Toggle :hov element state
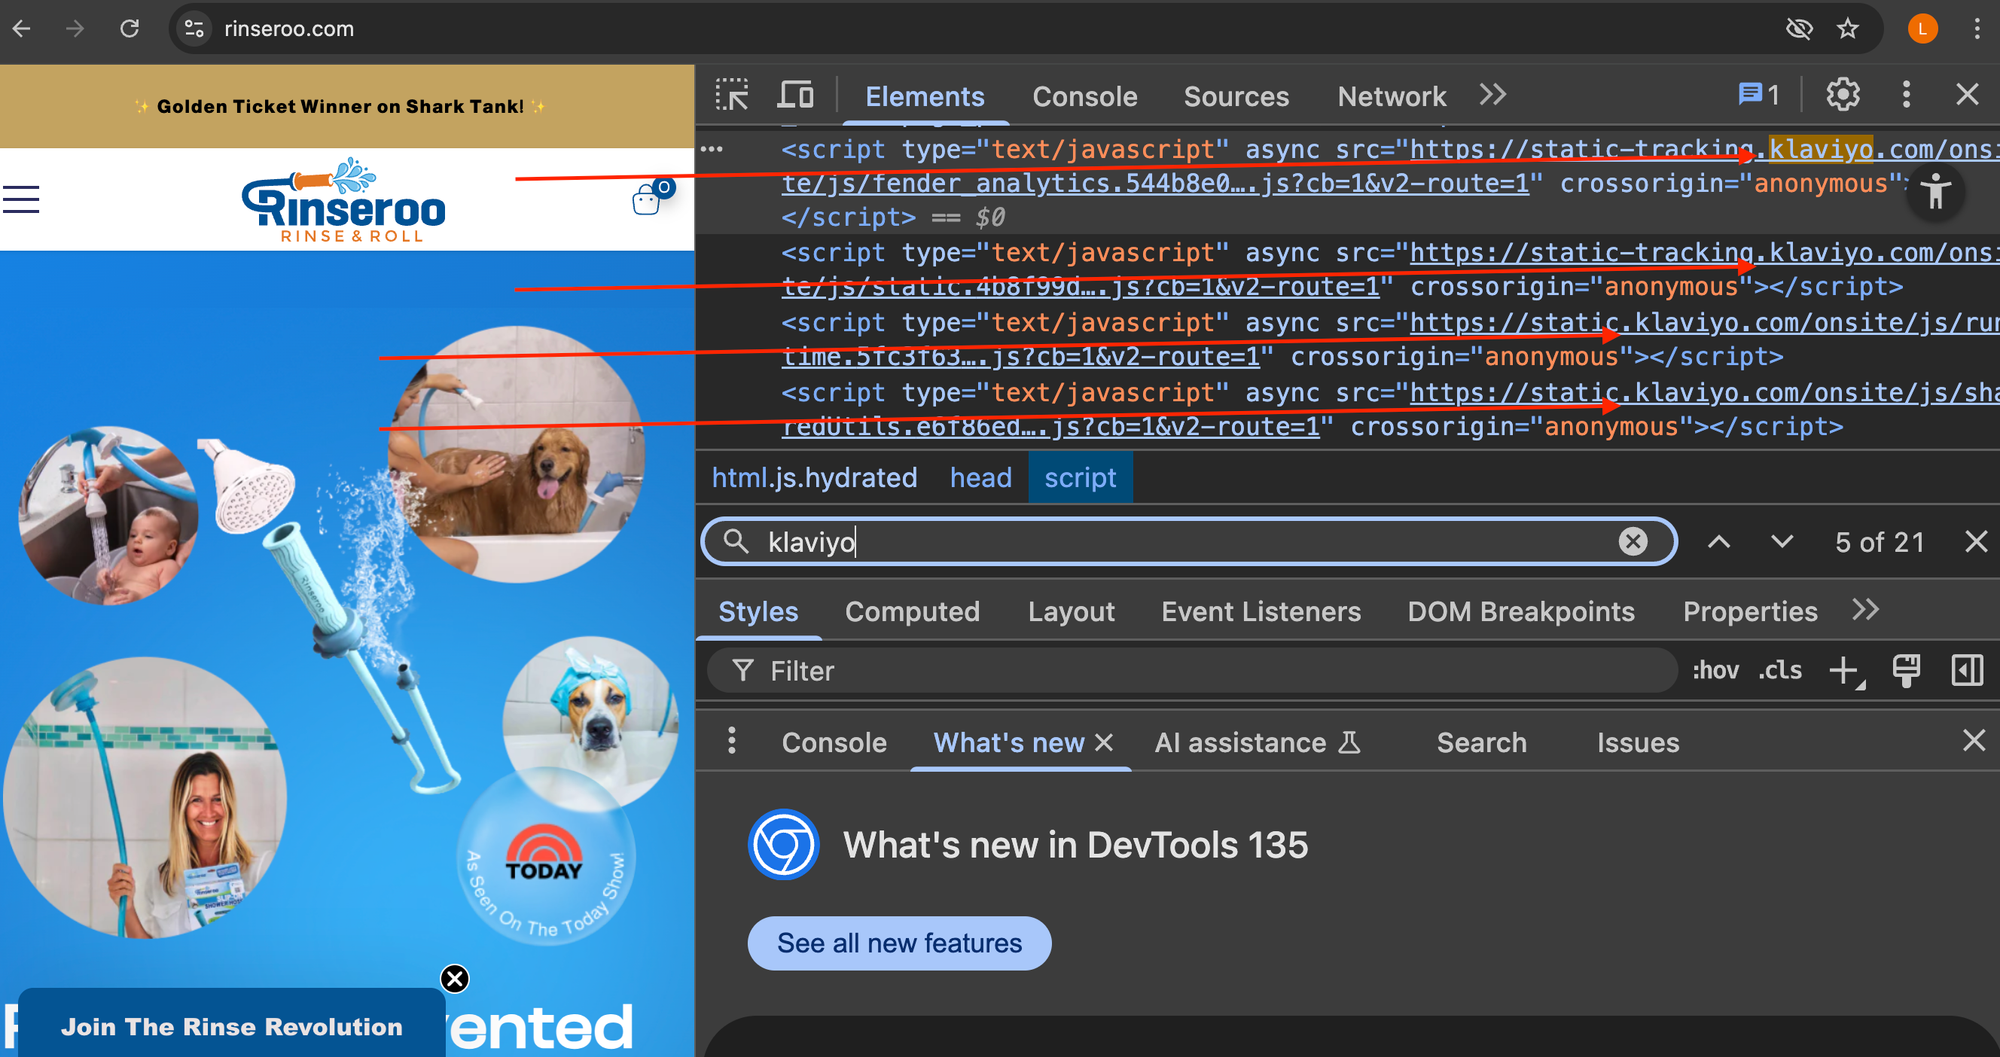Image resolution: width=2000 pixels, height=1057 pixels. 1716,671
